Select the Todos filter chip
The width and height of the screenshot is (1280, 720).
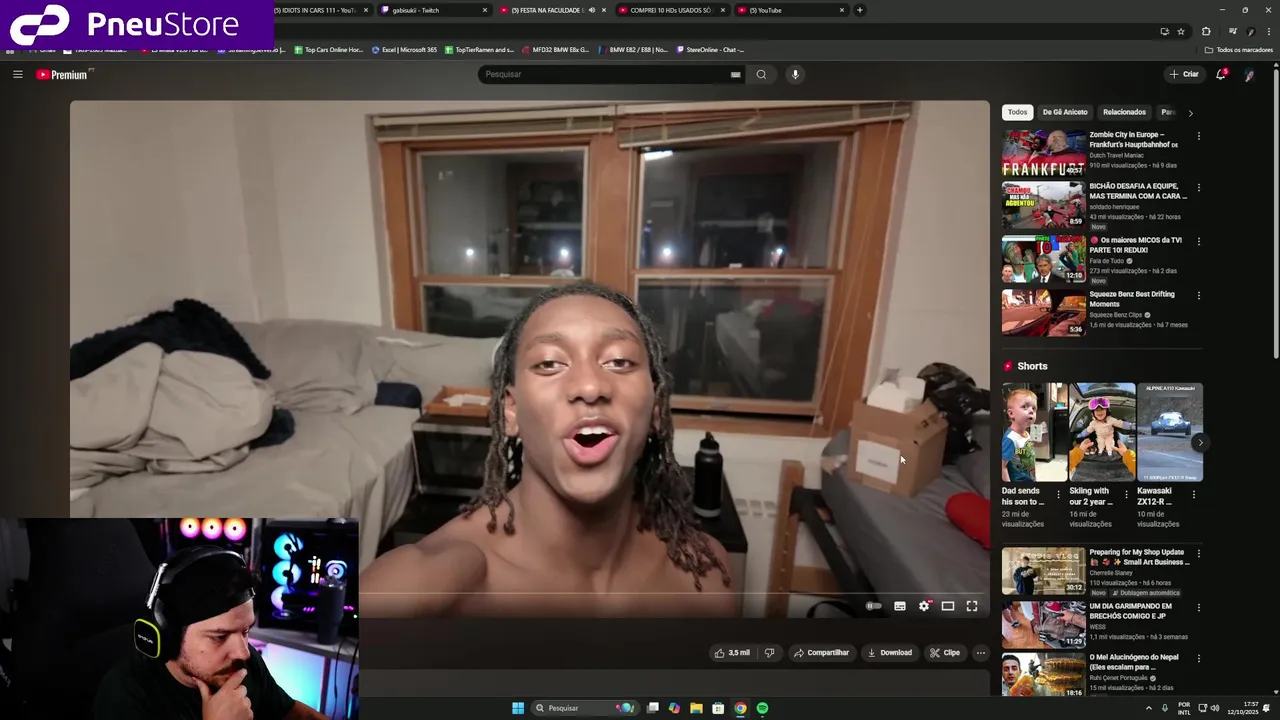click(1017, 112)
